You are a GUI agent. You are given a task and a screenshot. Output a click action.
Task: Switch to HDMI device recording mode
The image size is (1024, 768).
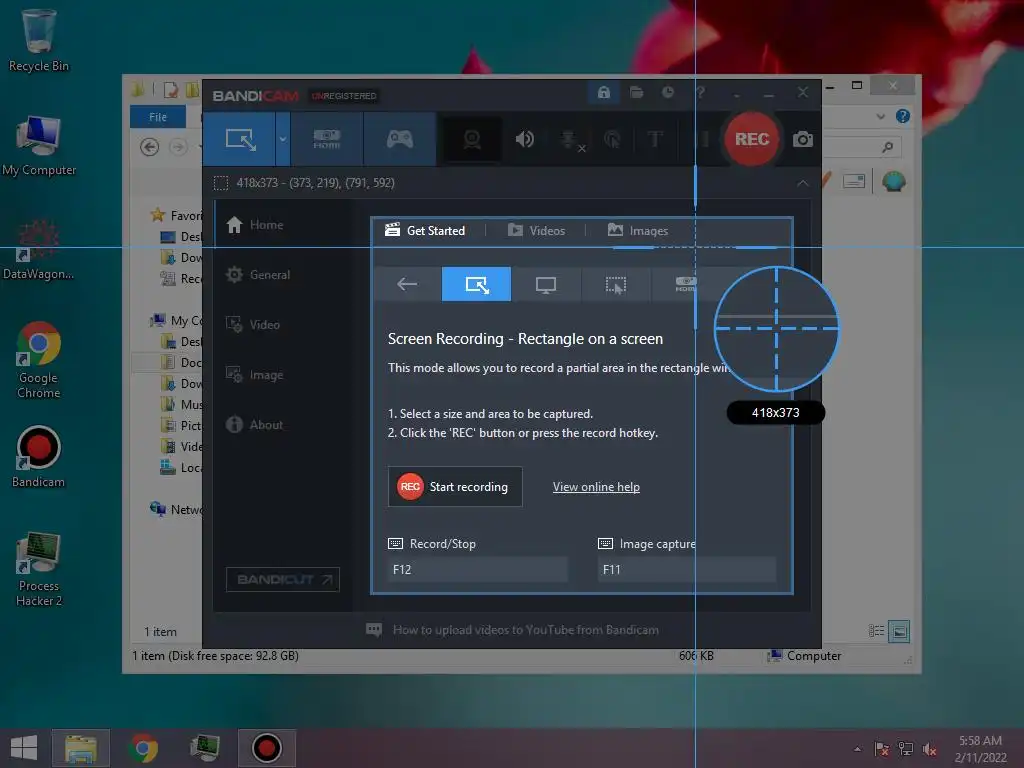click(x=327, y=139)
